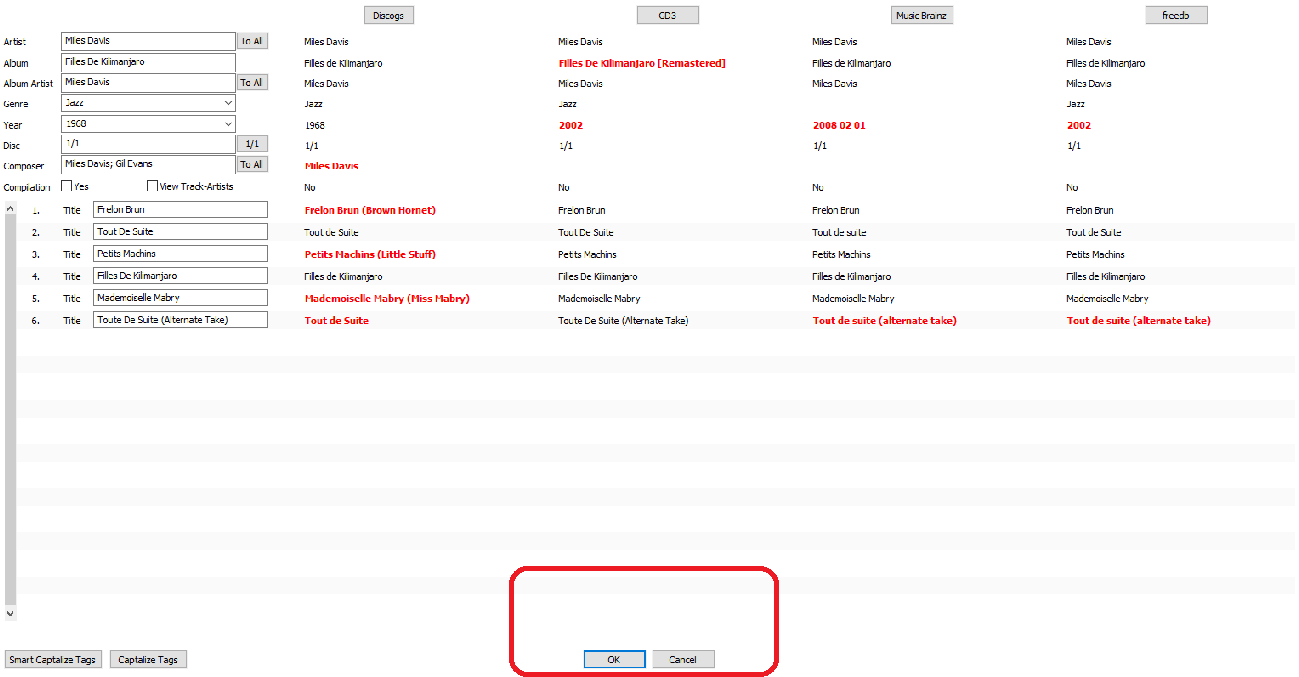The height and width of the screenshot is (677, 1299).
Task: Click the Album text field
Action: (x=148, y=62)
